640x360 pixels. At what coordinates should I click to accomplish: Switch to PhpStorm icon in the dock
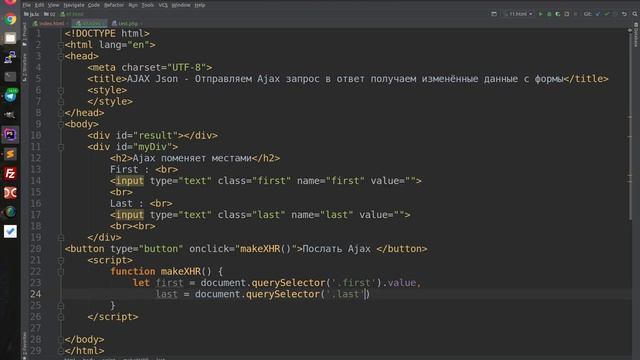pos(10,135)
